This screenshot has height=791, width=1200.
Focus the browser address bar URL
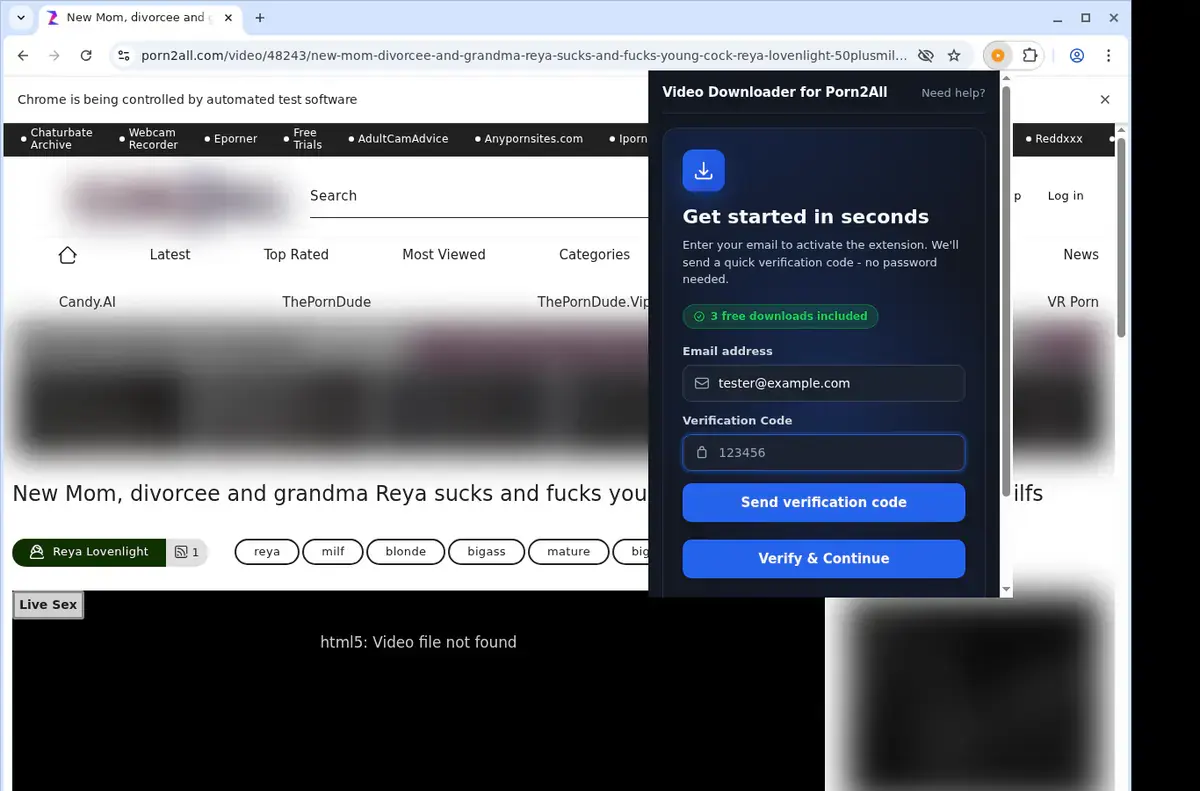pos(524,56)
